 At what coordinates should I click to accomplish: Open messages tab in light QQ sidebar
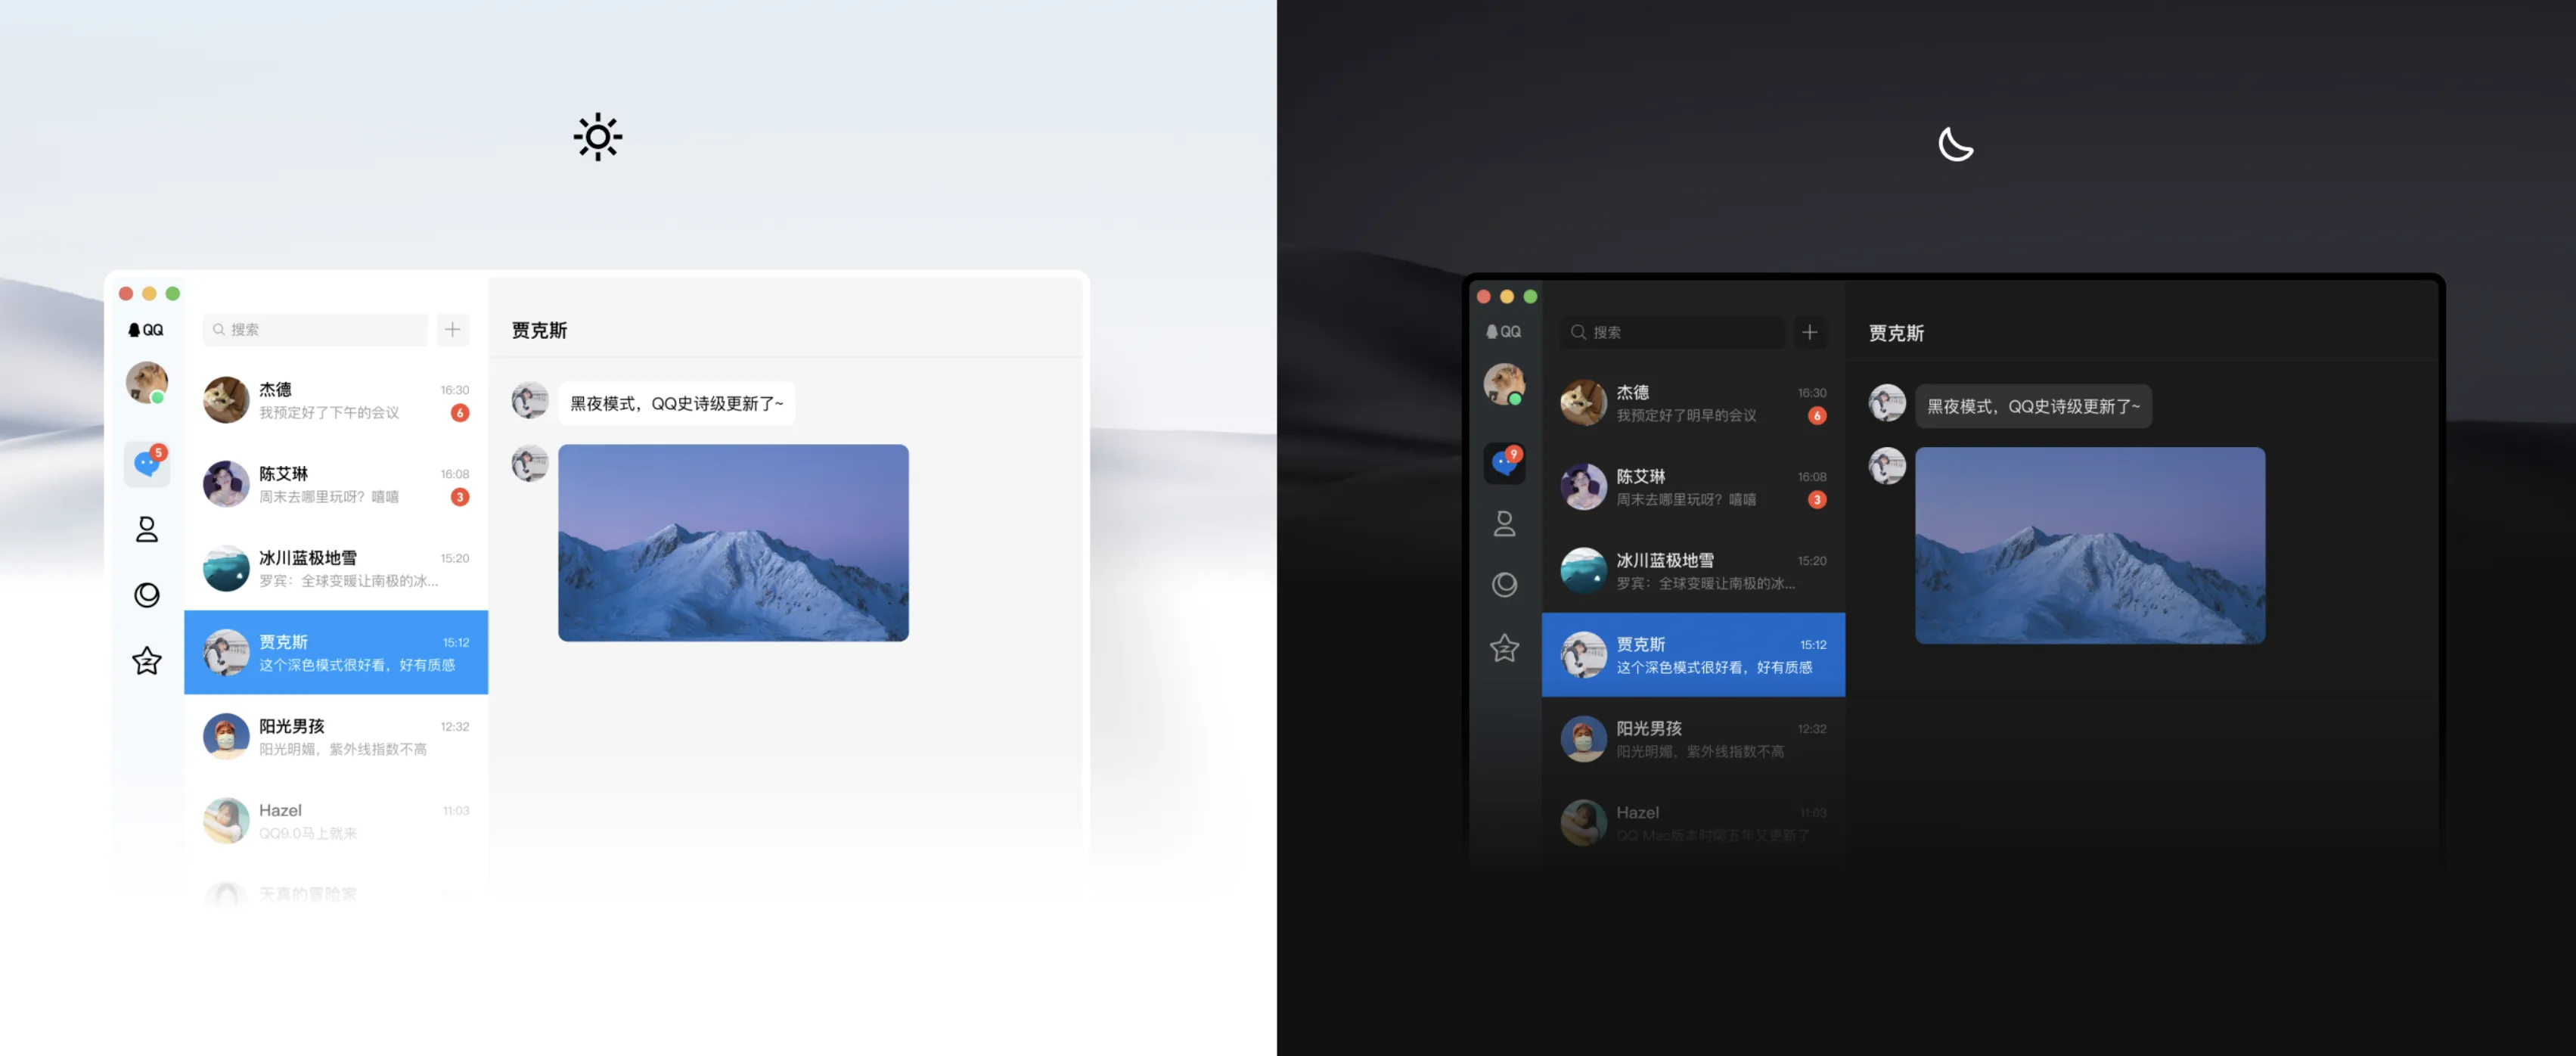pos(147,464)
